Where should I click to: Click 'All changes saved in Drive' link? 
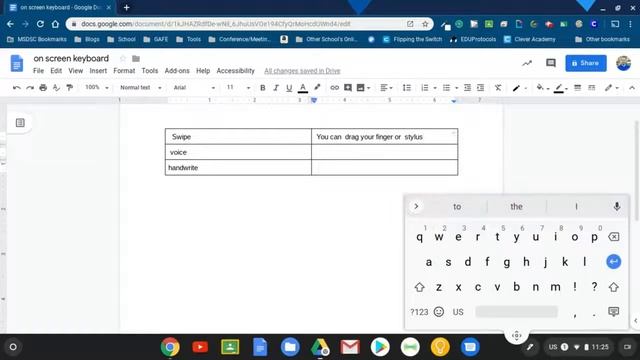pos(302,71)
